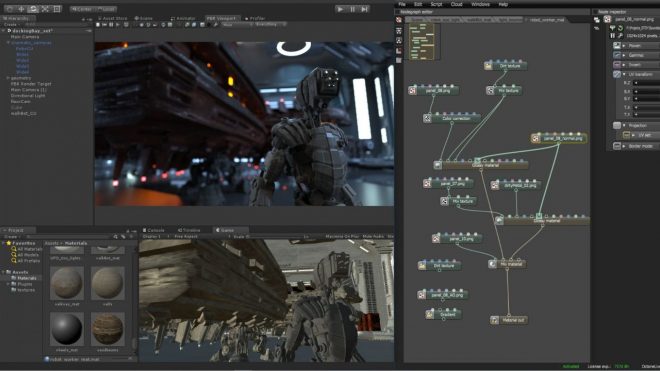Open the Octane Help menu

(x=503, y=4)
